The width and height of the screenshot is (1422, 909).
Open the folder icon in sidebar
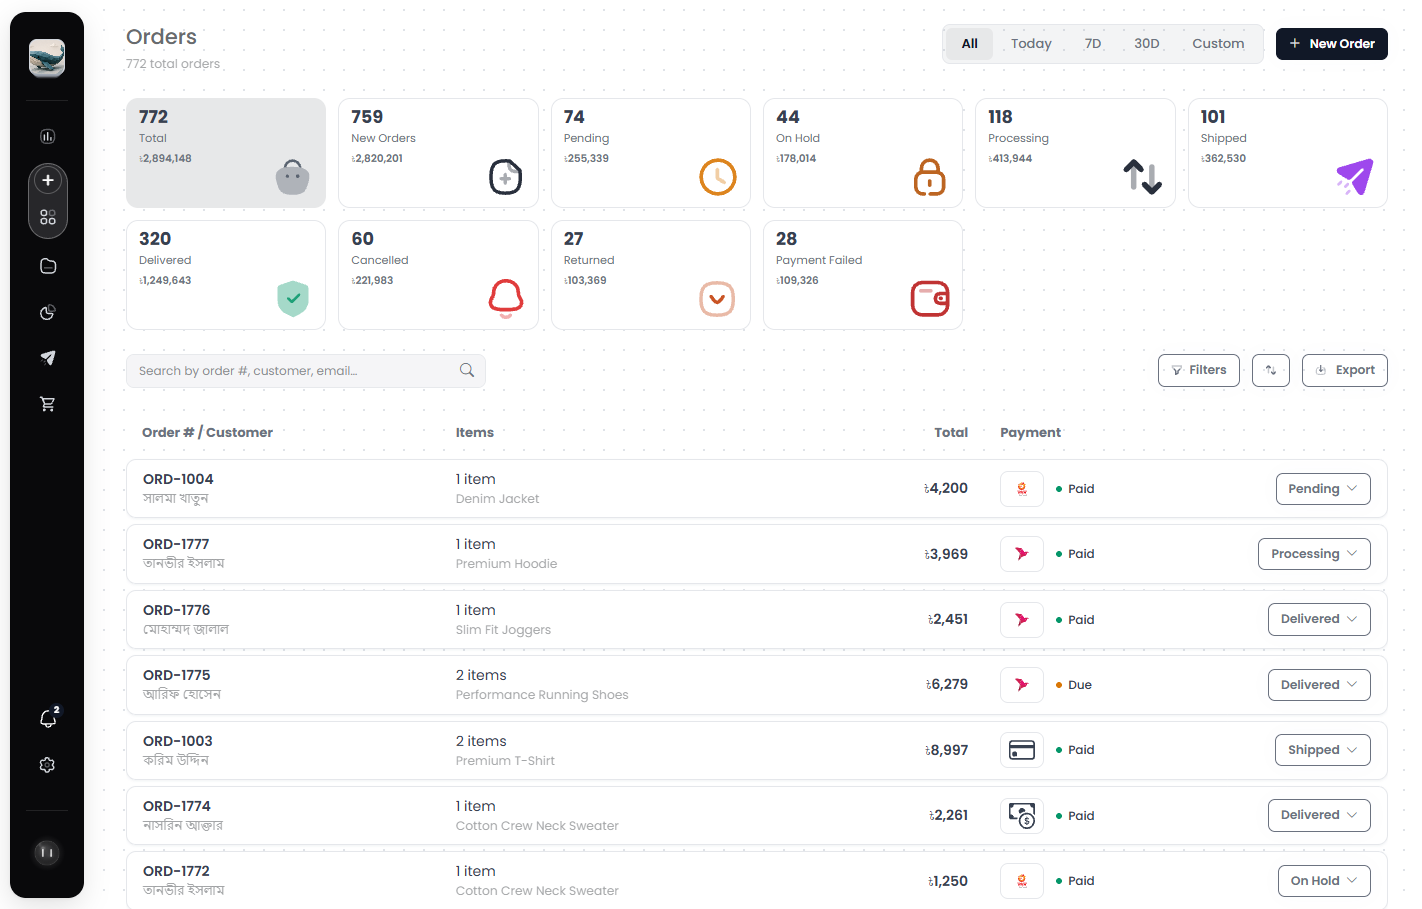point(47,266)
